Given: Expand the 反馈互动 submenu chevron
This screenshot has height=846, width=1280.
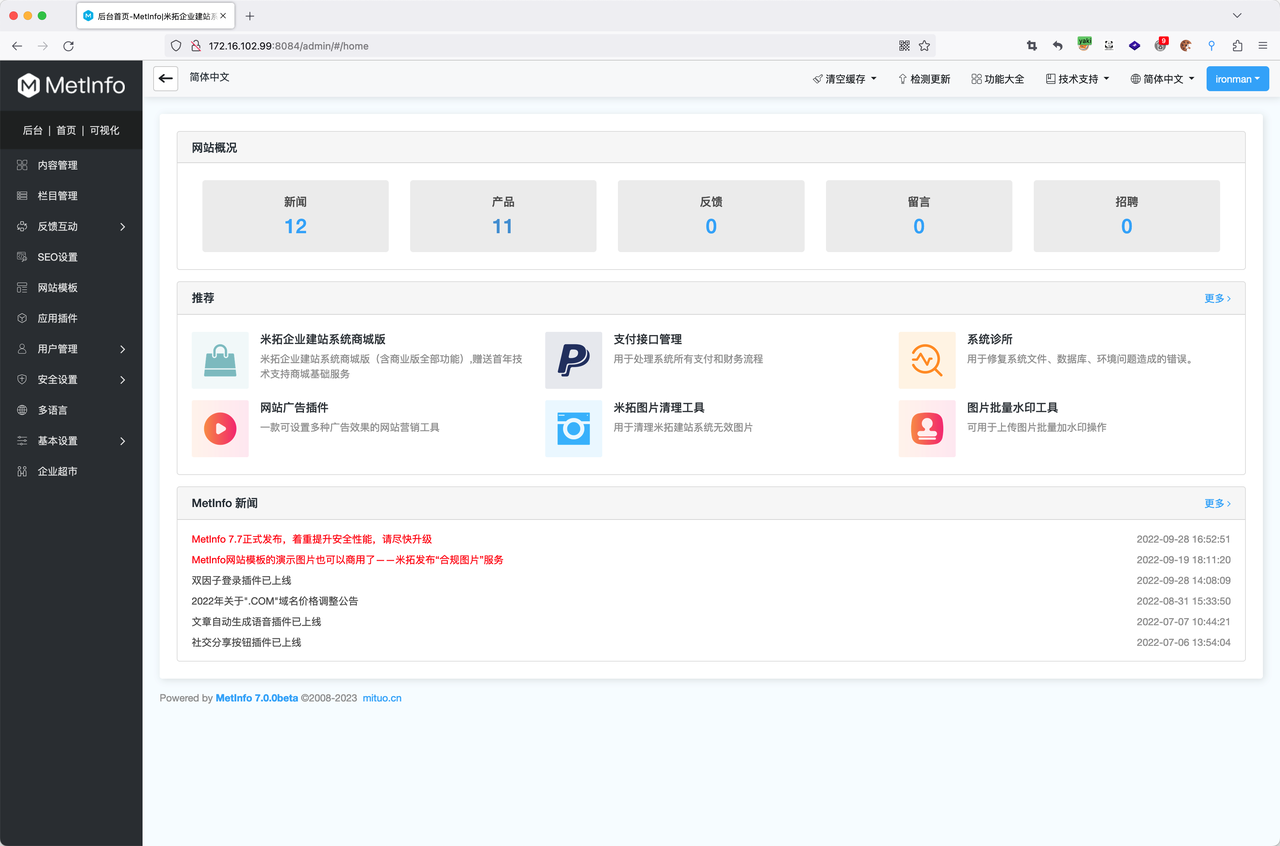Looking at the screenshot, I should click(123, 227).
